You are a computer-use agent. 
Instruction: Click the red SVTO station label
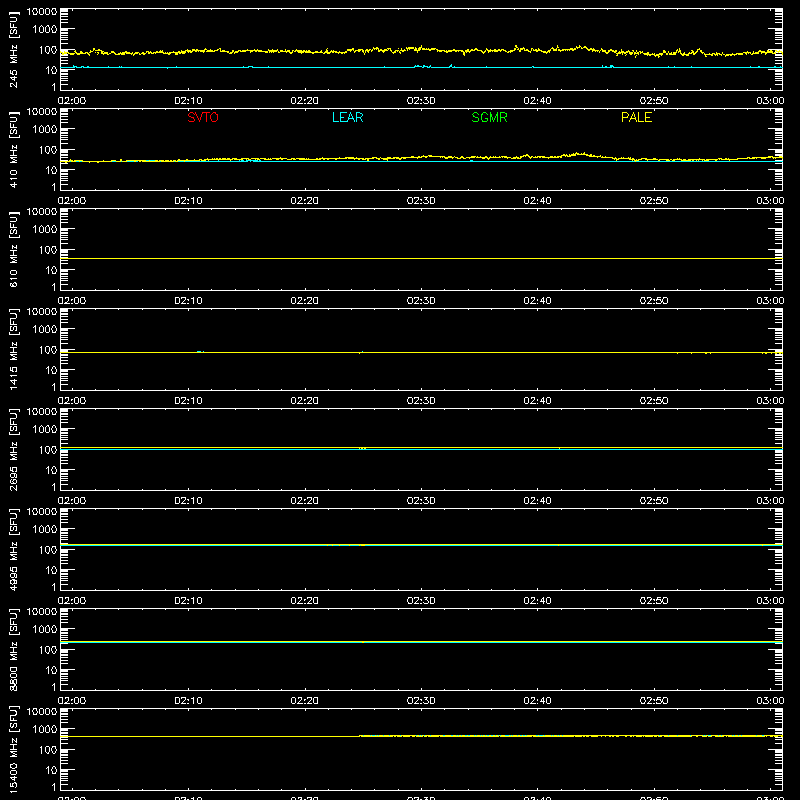pyautogui.click(x=203, y=117)
